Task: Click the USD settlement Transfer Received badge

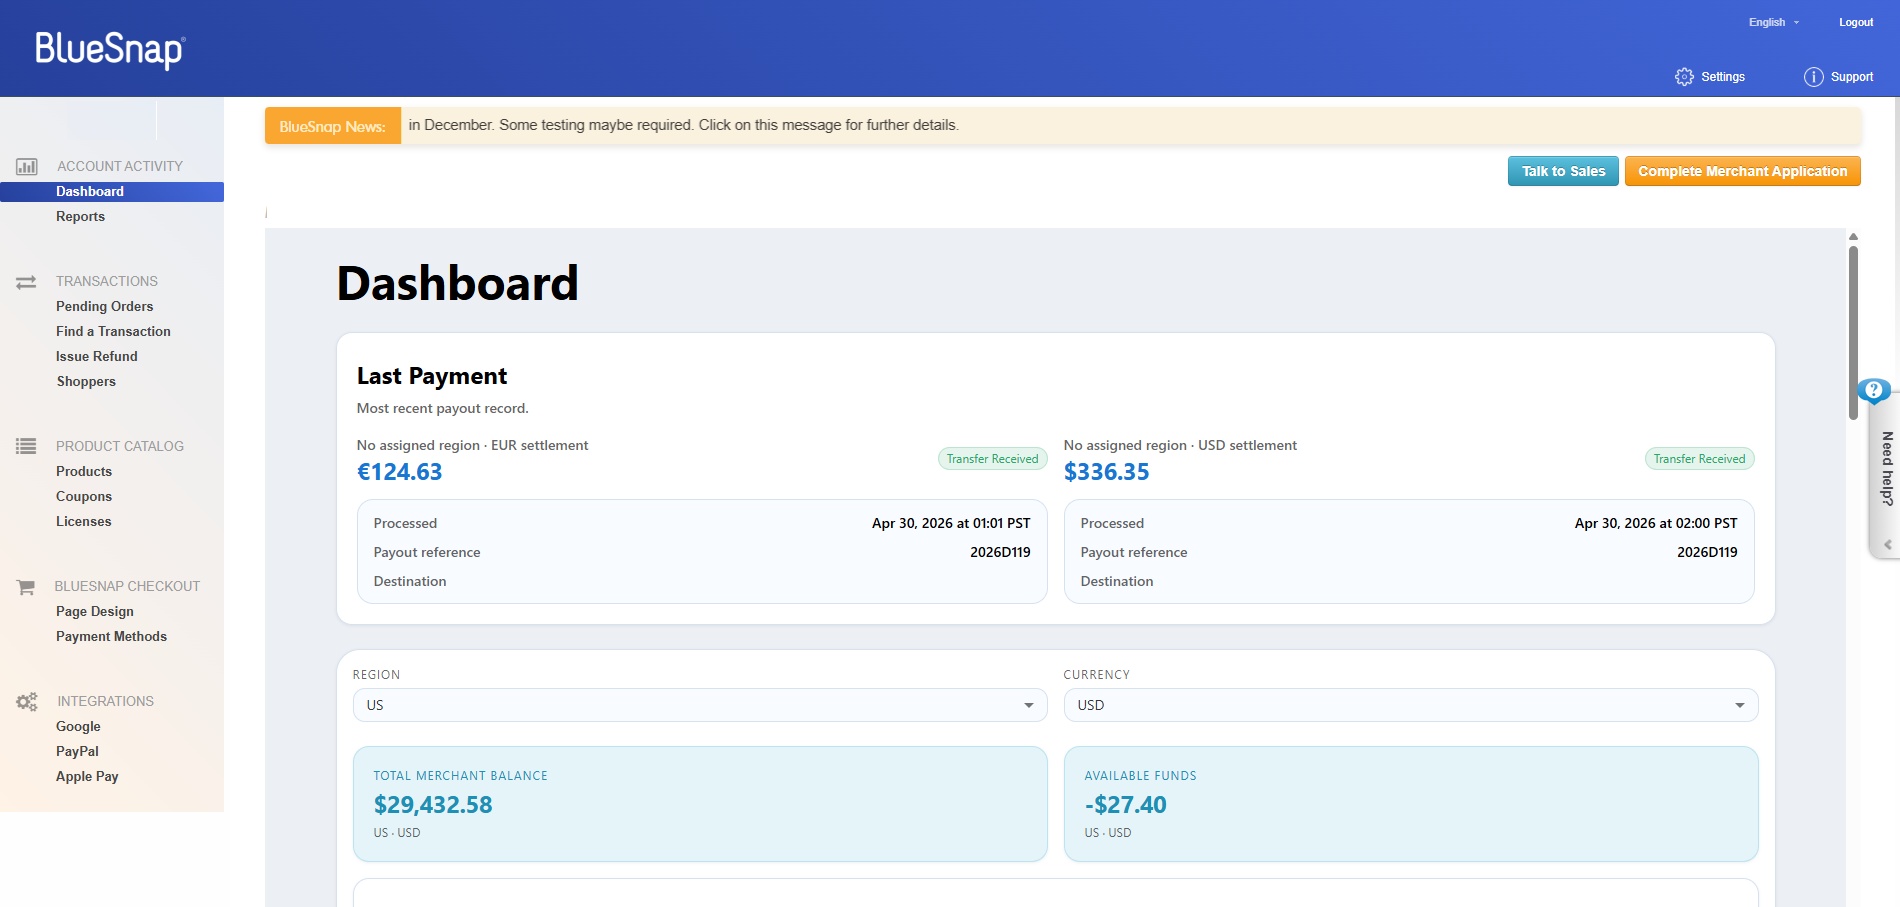Action: 1699,459
